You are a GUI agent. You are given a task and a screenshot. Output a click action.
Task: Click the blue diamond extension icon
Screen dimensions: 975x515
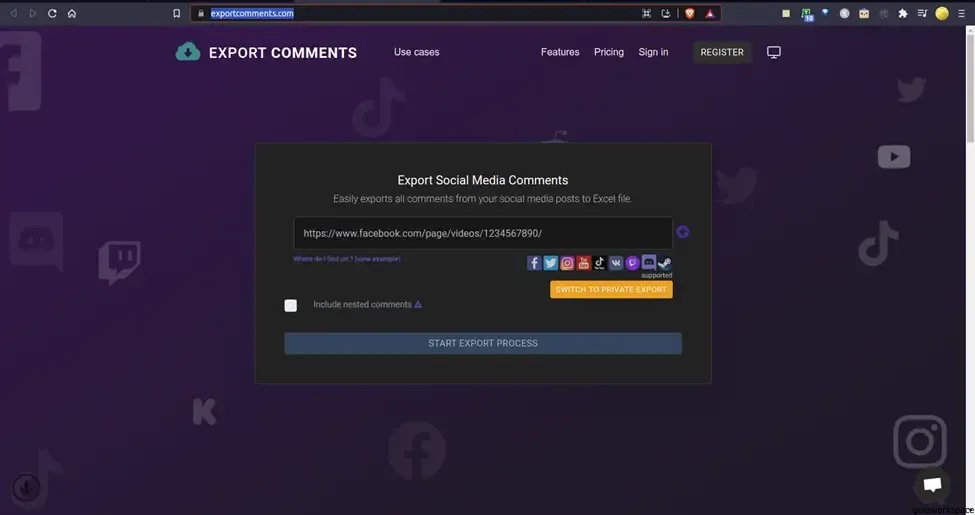[x=825, y=12]
